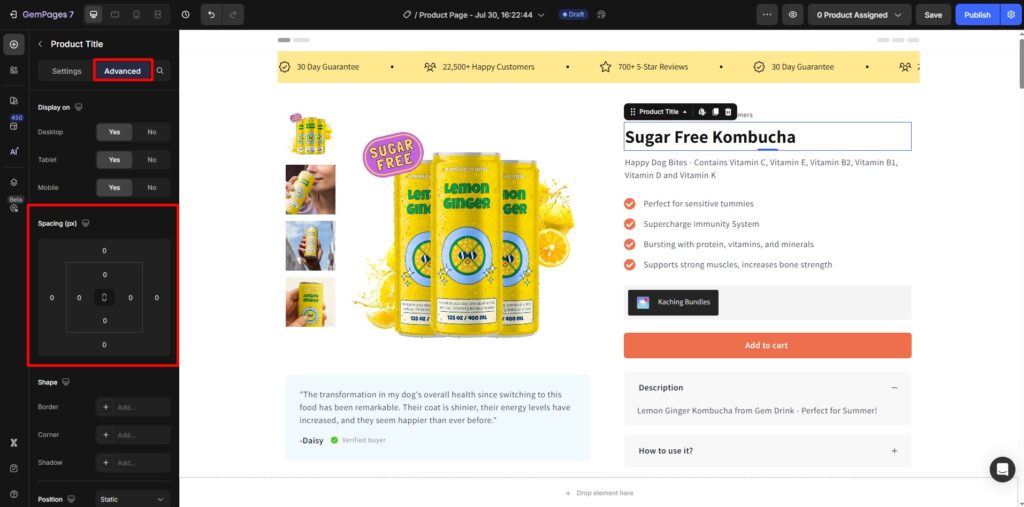Expand the How to use it? accordion

767,451
